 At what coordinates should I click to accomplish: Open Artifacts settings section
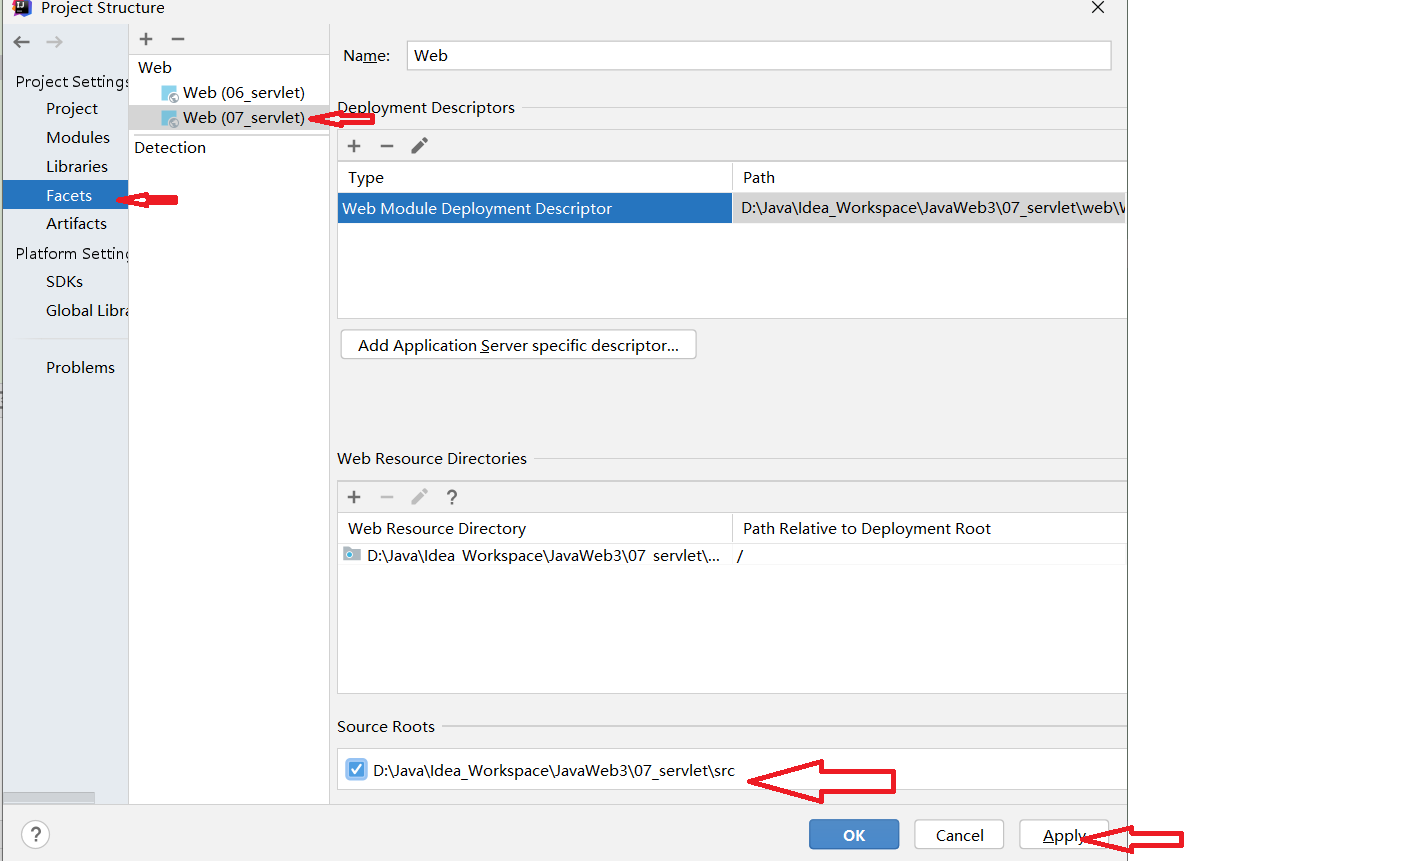click(x=76, y=223)
